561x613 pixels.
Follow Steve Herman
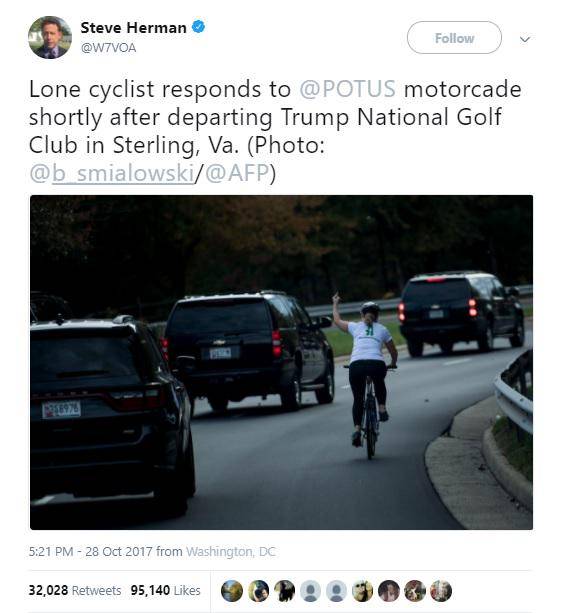pyautogui.click(x=454, y=38)
